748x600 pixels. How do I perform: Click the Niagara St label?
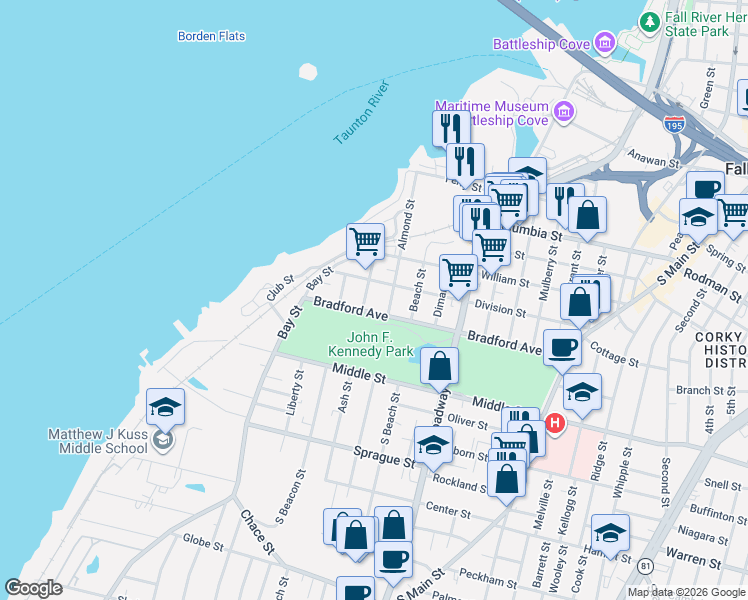(703, 535)
